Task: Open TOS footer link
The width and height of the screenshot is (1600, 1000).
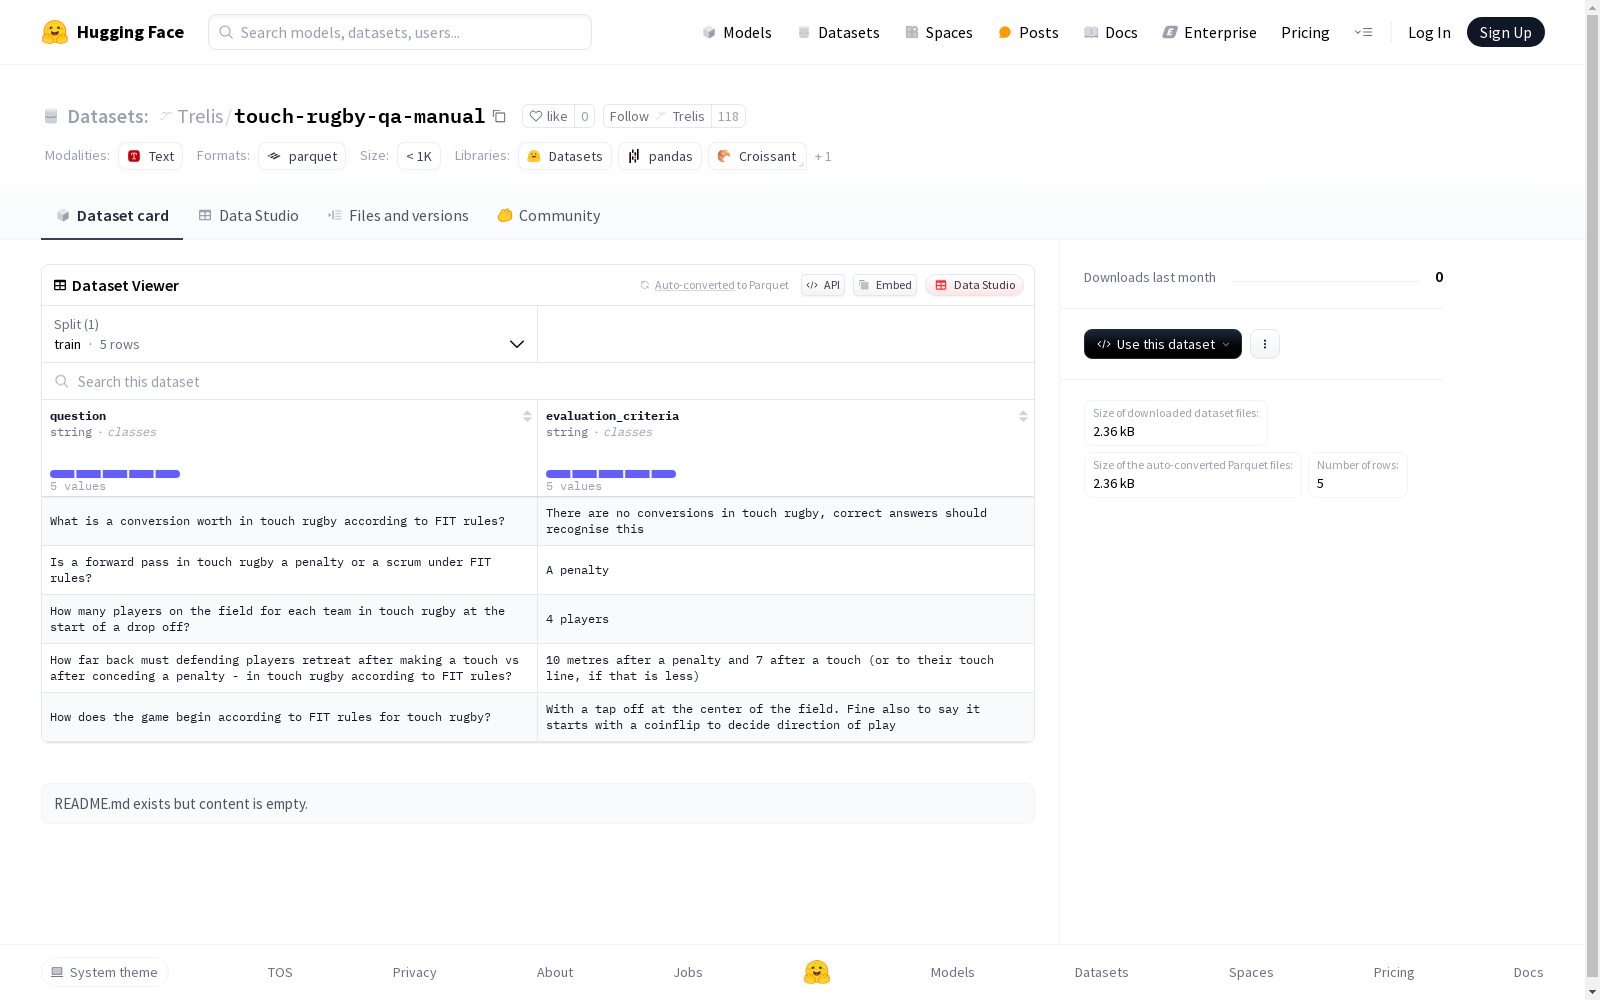Action: pos(280,972)
